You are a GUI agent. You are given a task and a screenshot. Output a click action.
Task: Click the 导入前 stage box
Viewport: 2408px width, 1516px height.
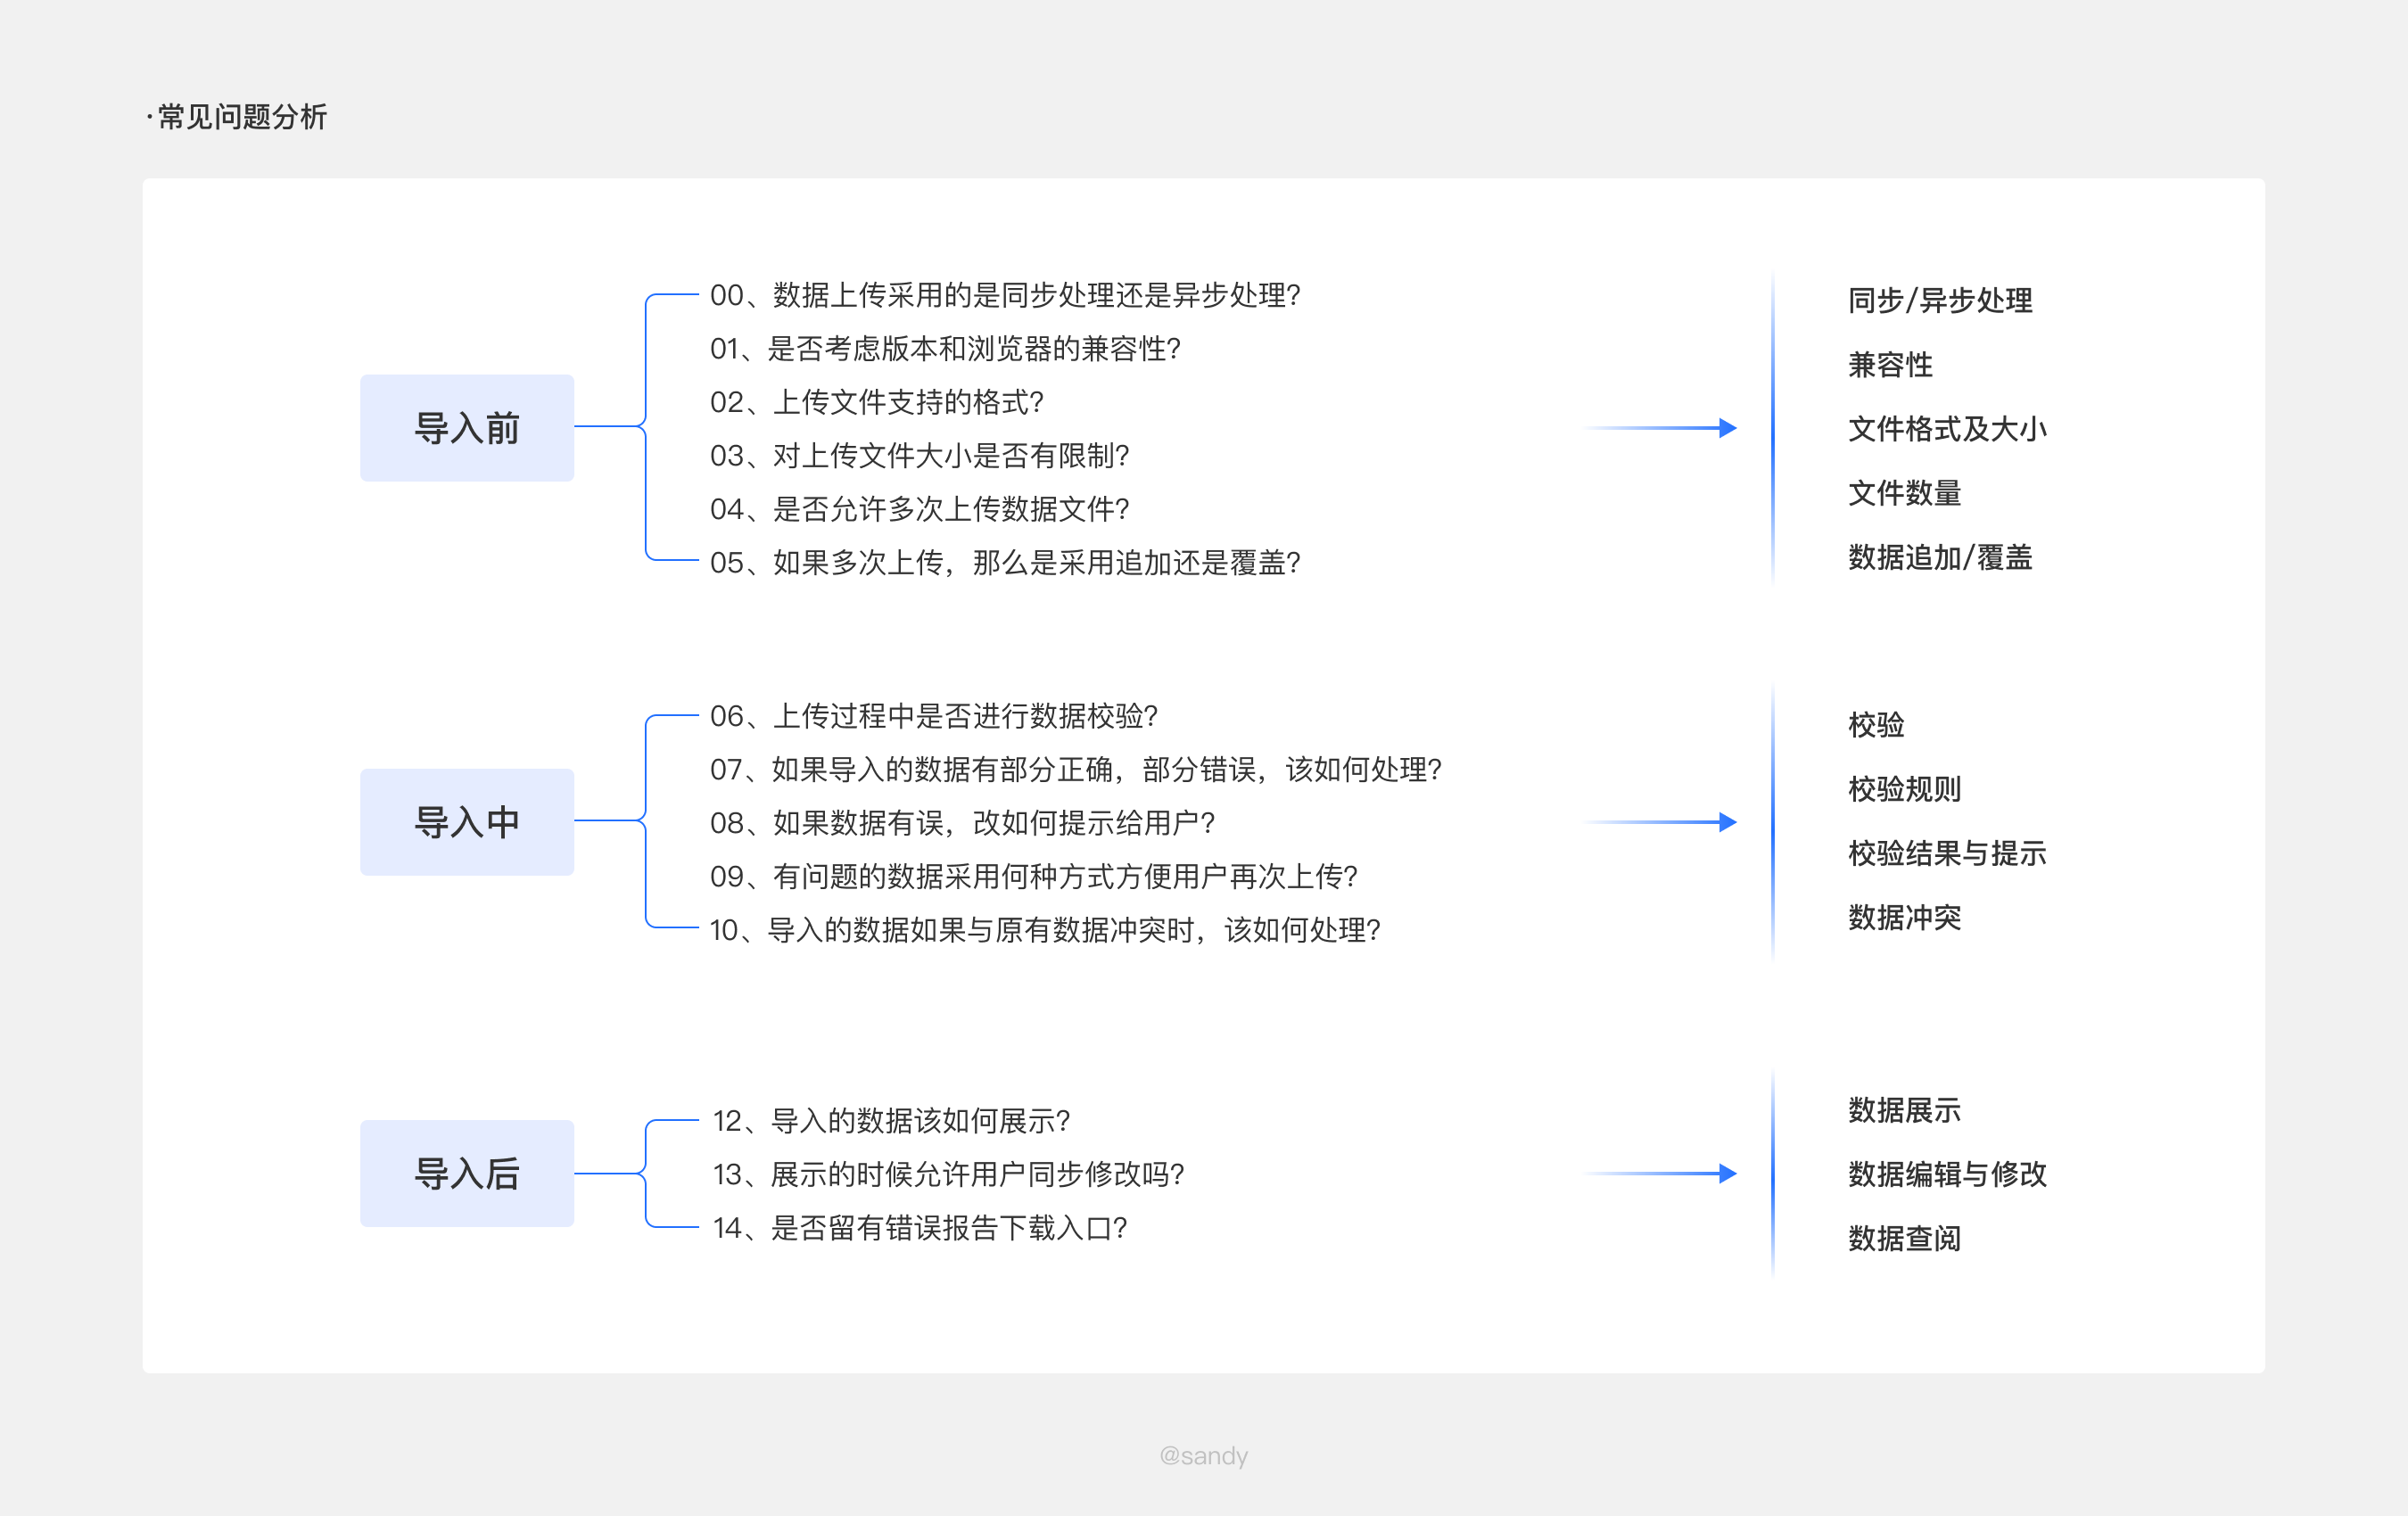pos(467,428)
